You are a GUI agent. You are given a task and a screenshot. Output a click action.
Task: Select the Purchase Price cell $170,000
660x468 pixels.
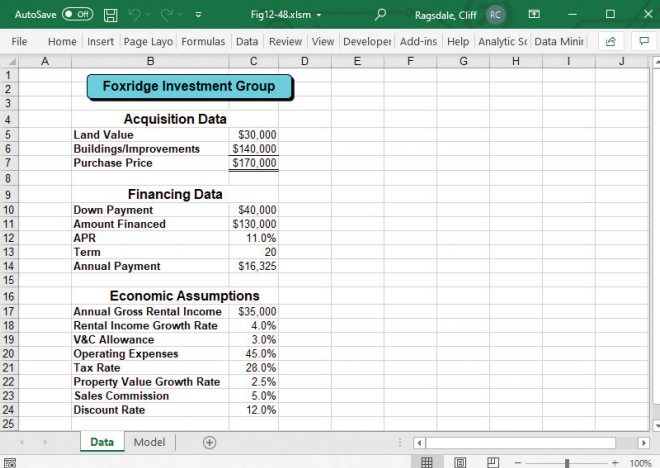(254, 163)
